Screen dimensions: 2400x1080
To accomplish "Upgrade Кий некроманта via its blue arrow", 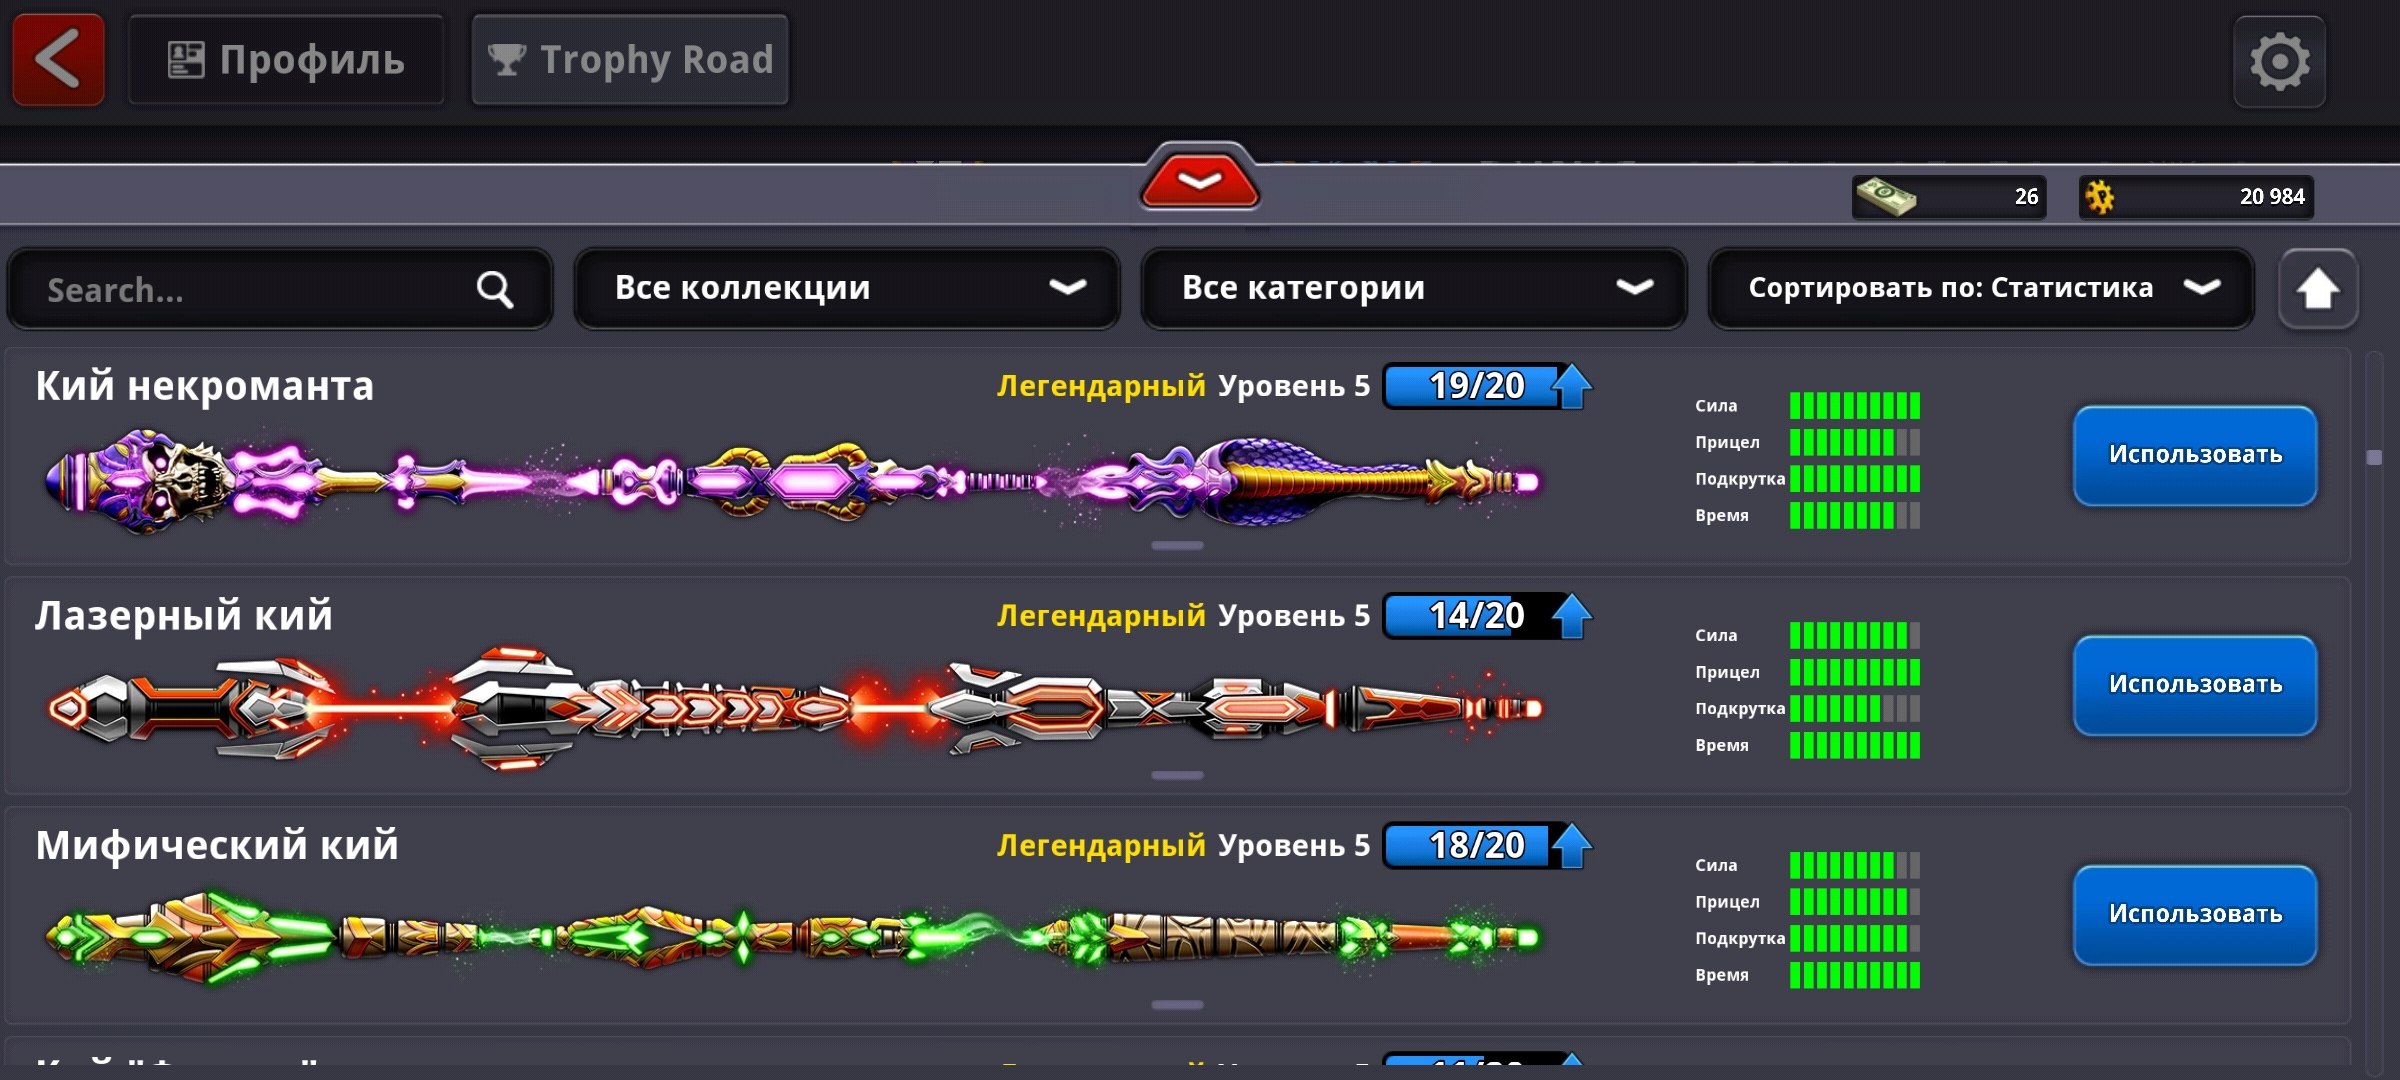I will [x=1573, y=386].
